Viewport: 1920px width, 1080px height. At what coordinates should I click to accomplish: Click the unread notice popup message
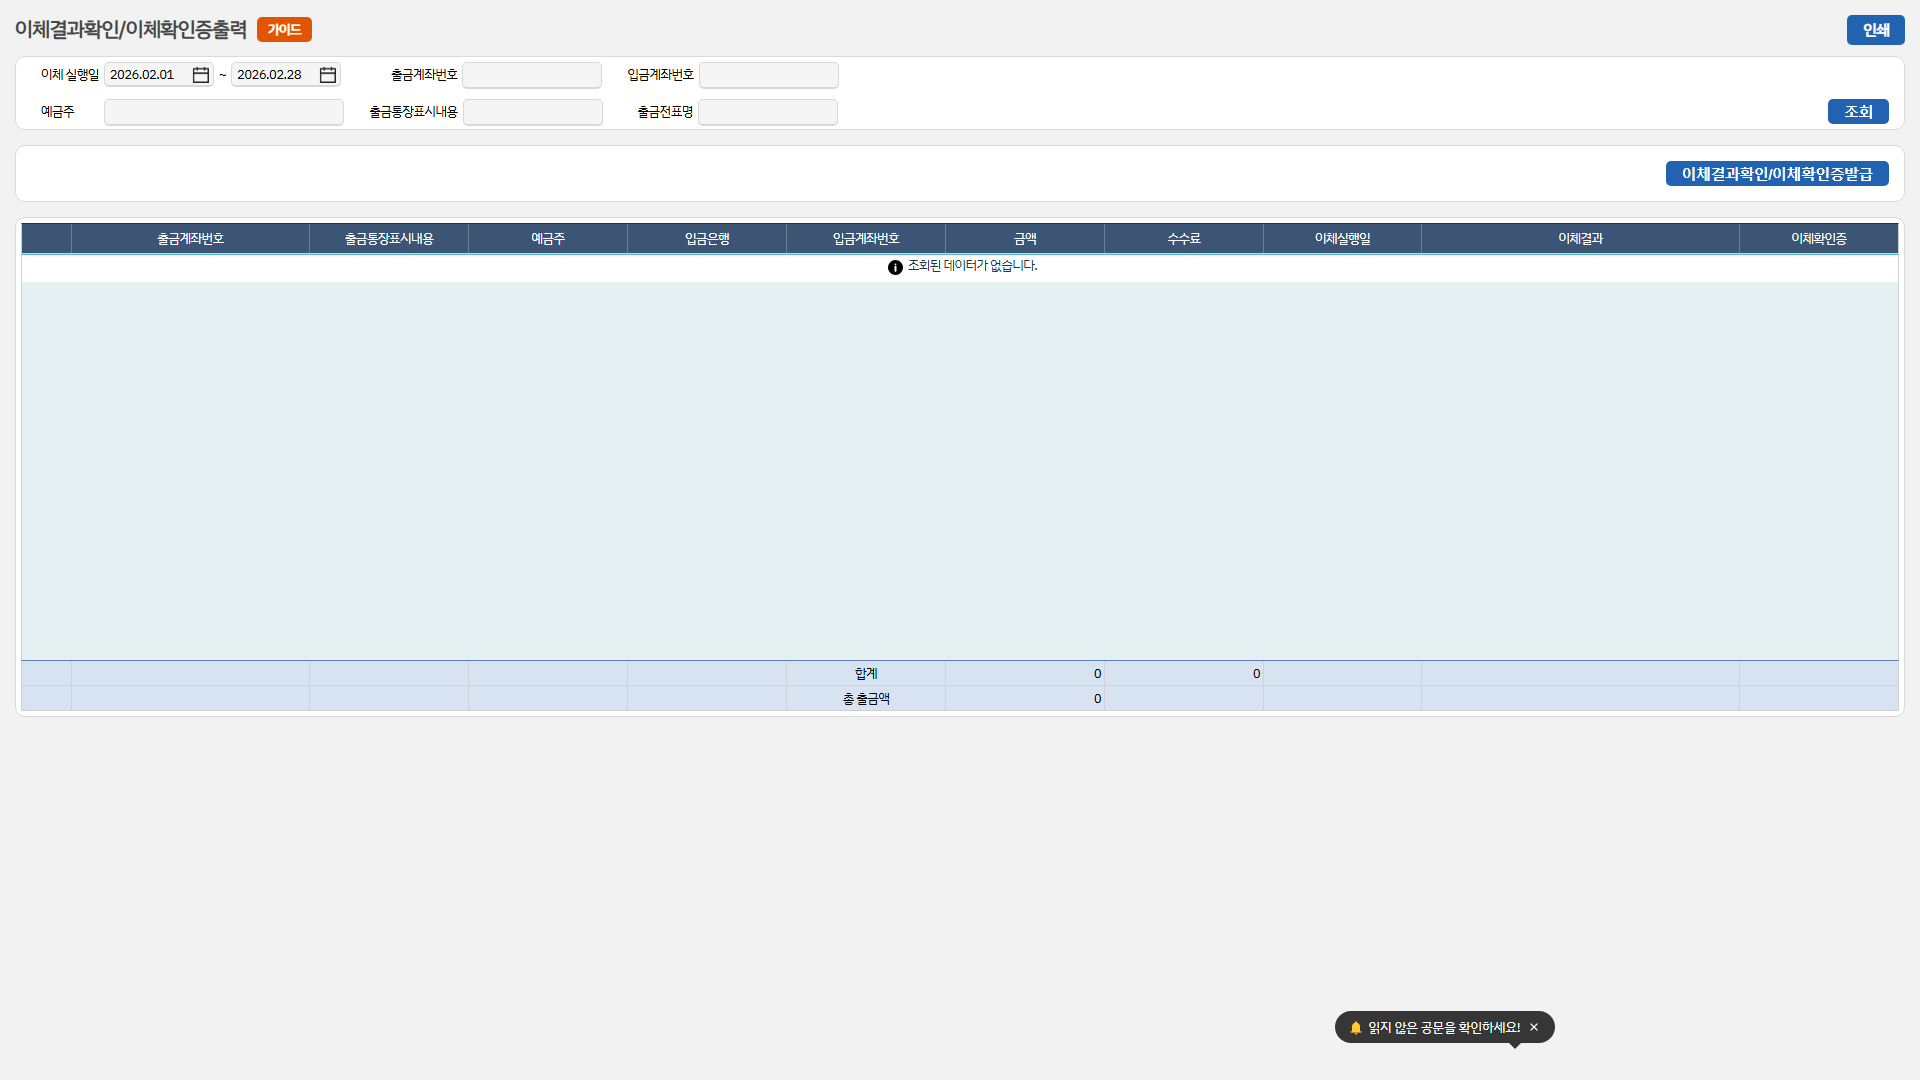(x=1443, y=1027)
